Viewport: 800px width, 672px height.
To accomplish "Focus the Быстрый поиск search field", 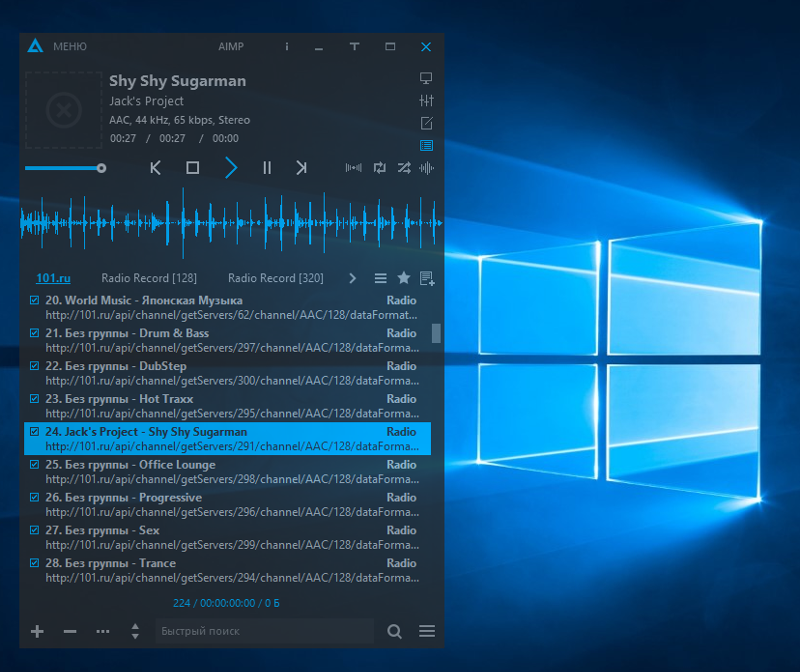I will (265, 631).
